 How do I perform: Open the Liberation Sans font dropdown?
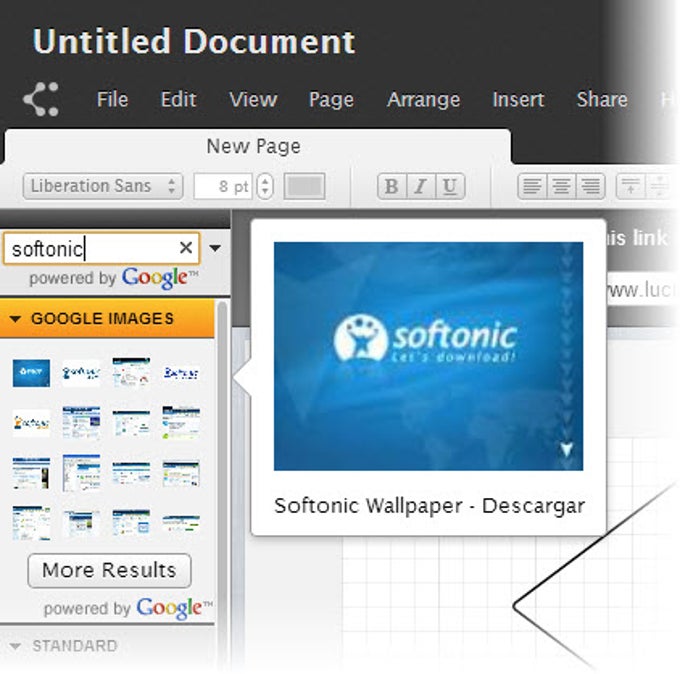103,186
